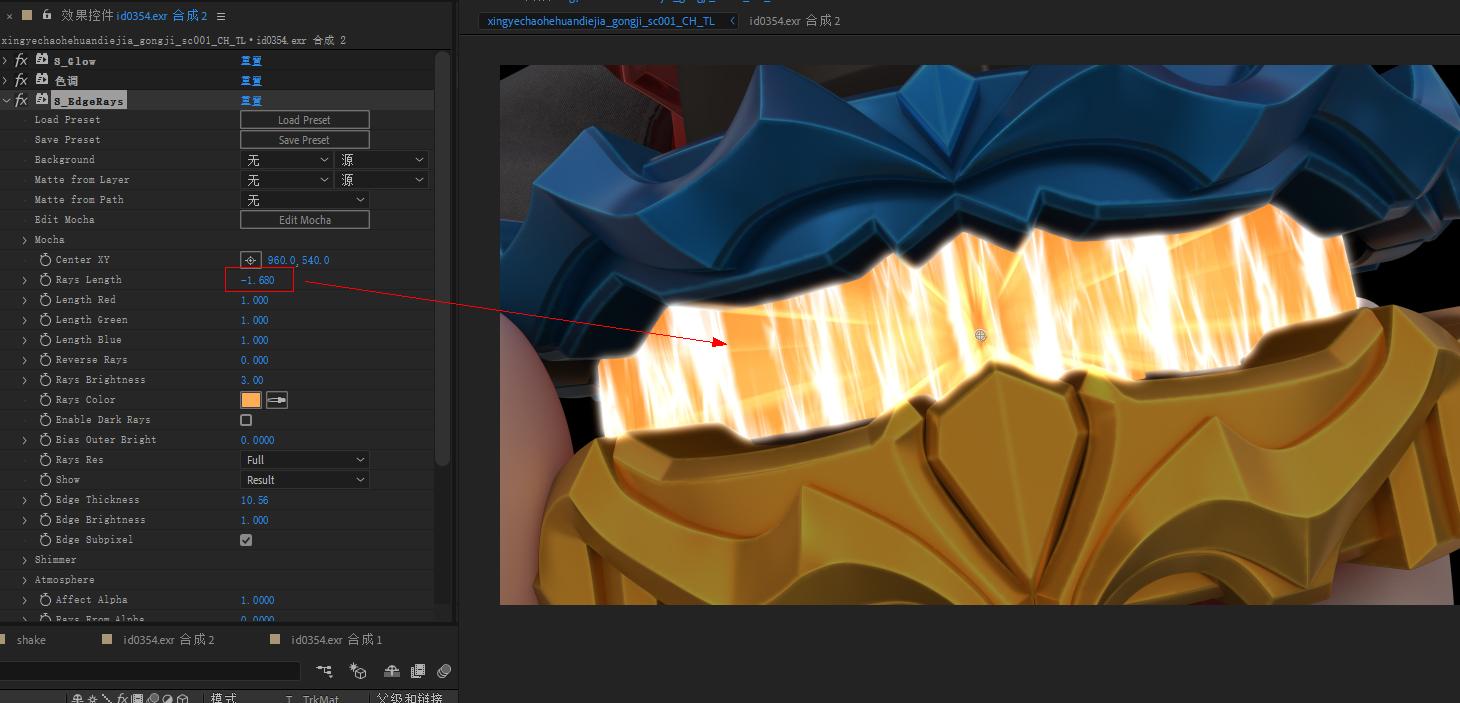1460x703 pixels.
Task: Expand the S_Glow effect group
Action: coord(5,61)
